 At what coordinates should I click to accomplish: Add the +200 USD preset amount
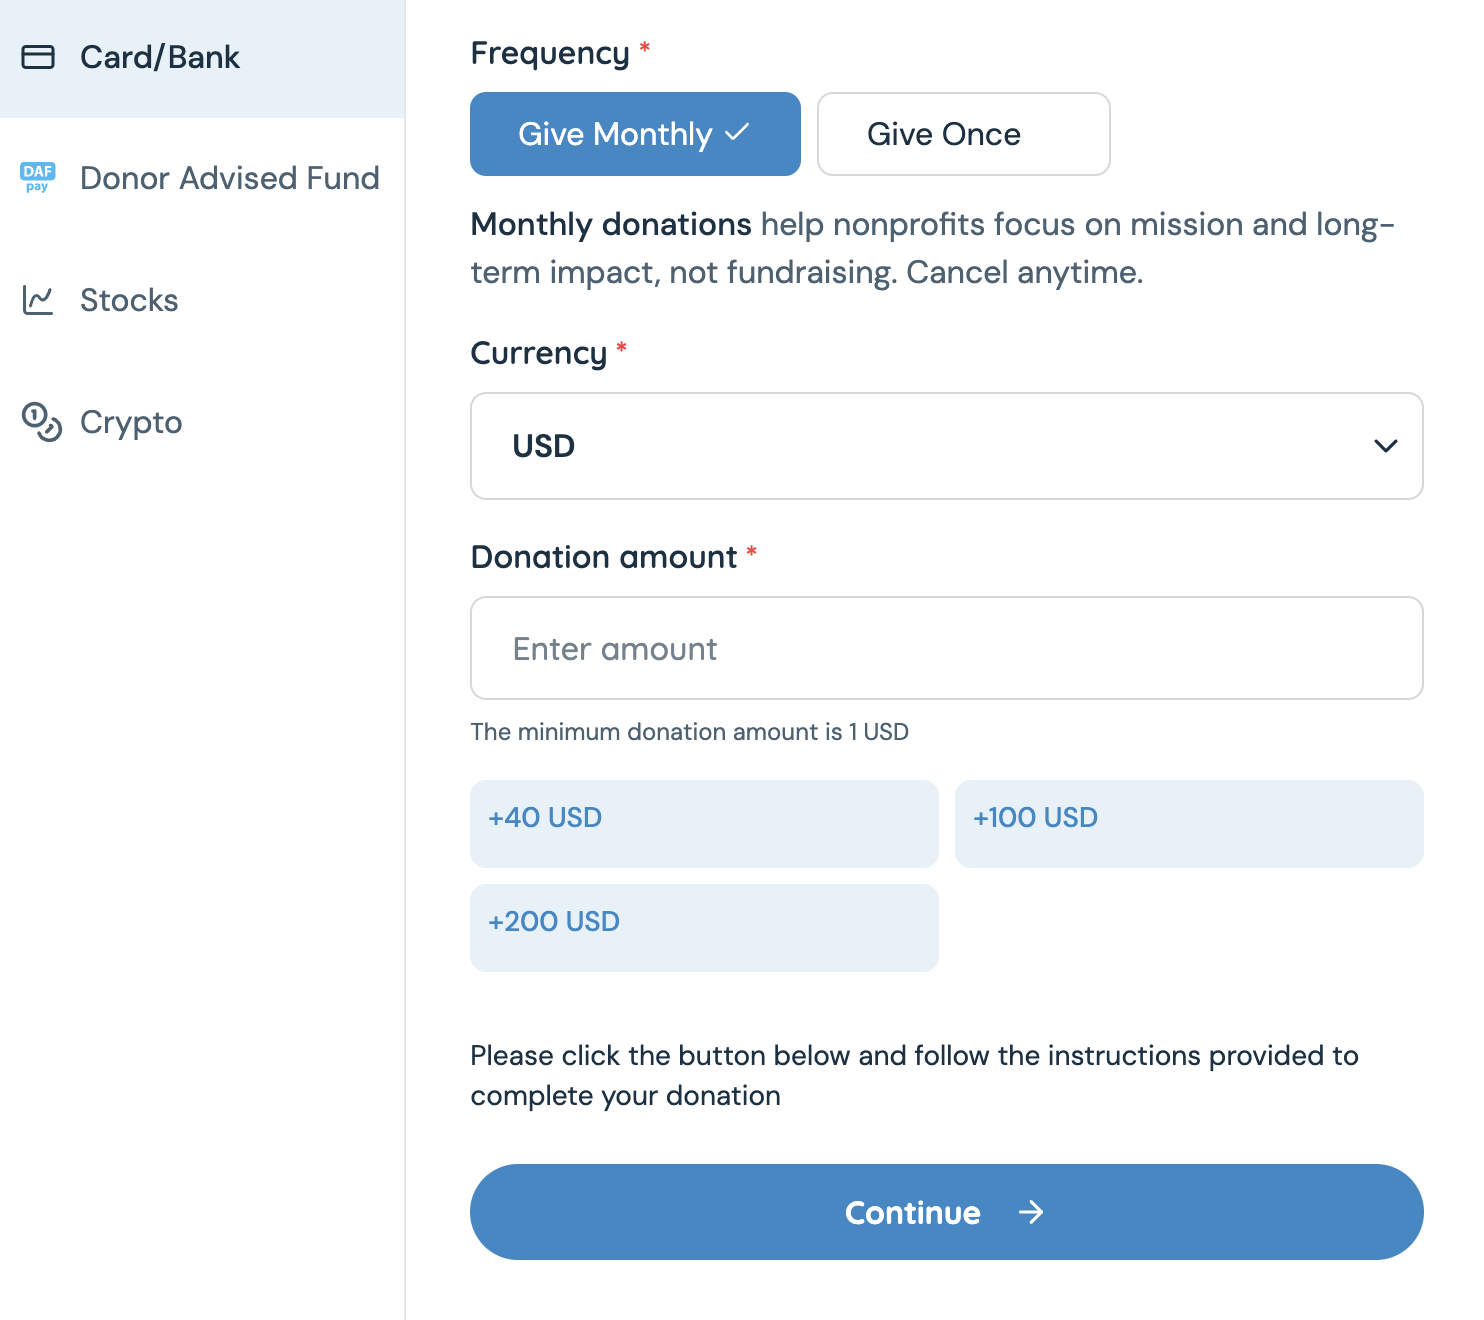pos(704,927)
